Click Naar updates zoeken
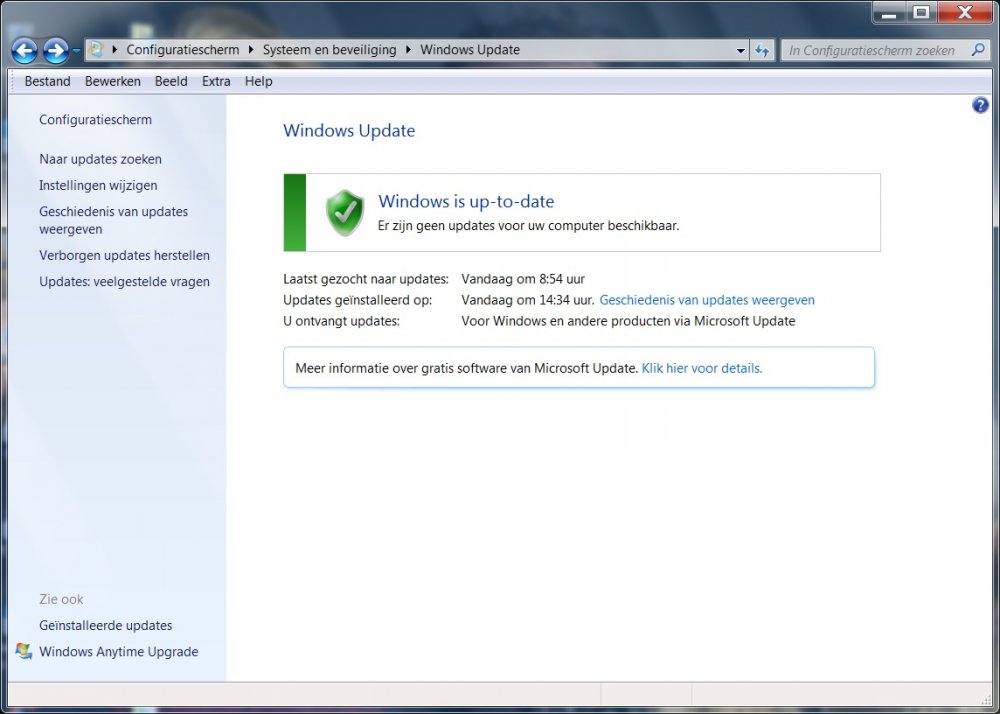 tap(100, 159)
